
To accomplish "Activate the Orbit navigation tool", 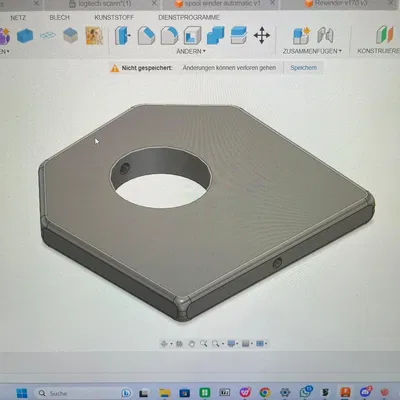I will pyautogui.click(x=164, y=344).
